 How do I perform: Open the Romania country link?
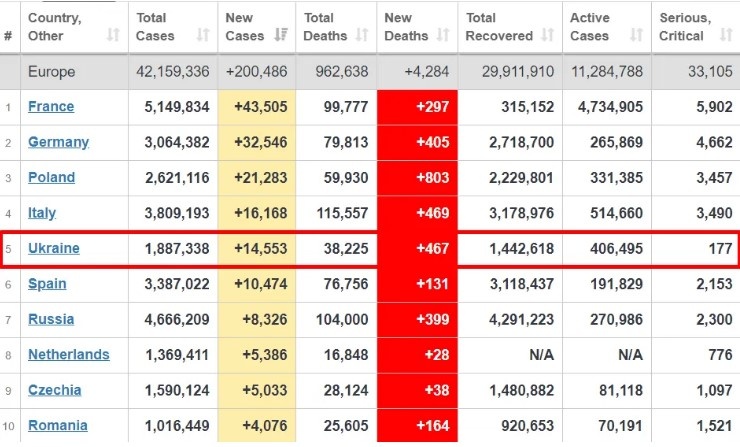pos(58,425)
